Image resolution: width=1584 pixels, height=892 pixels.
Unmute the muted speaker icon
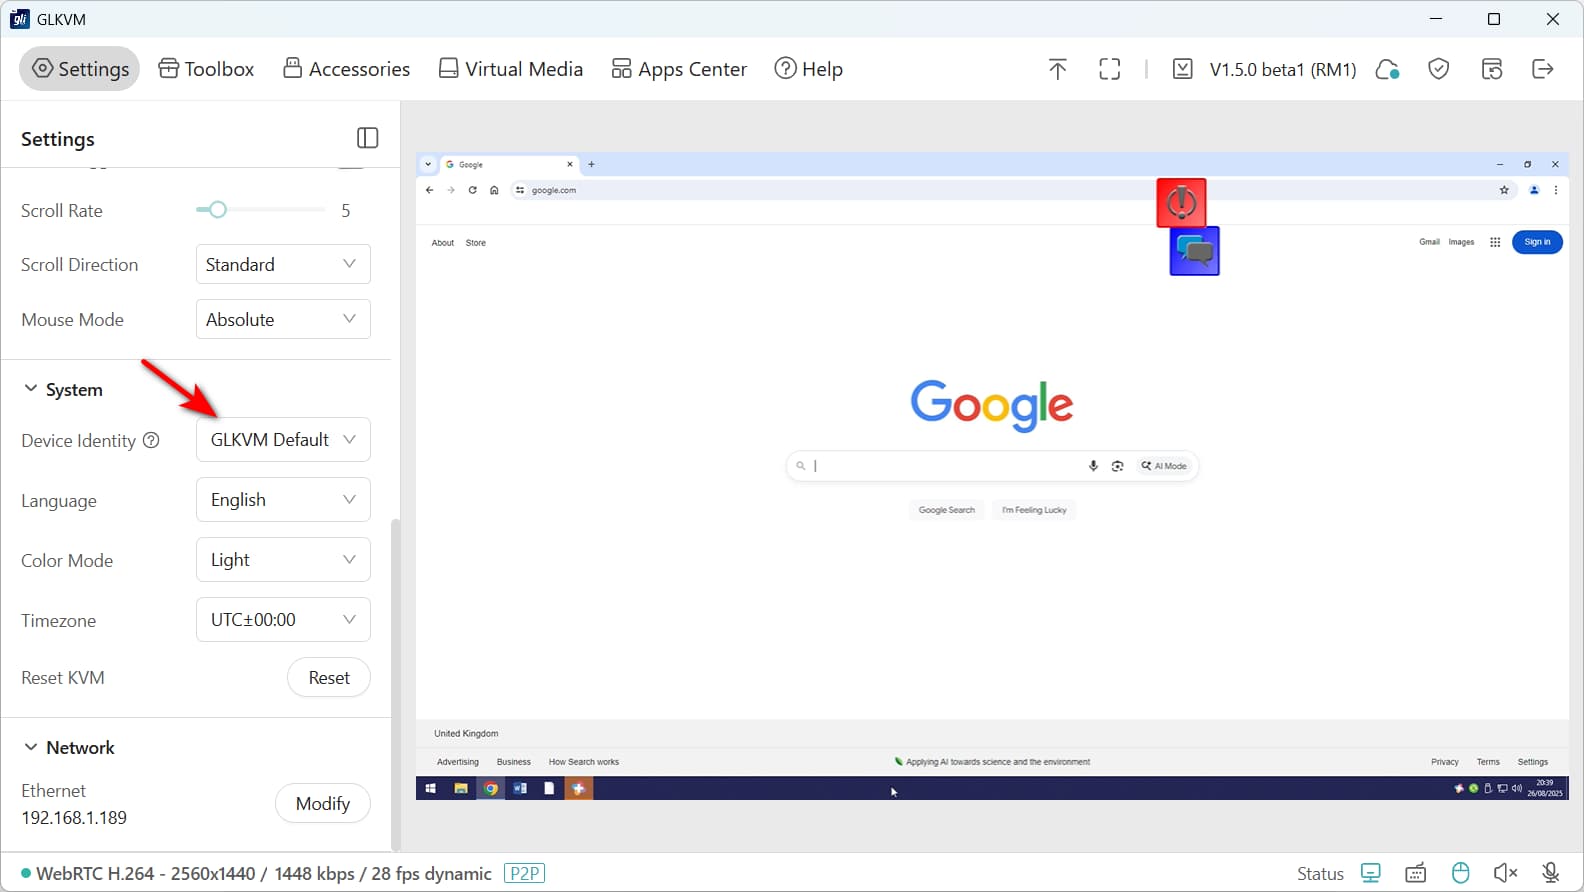(1505, 873)
